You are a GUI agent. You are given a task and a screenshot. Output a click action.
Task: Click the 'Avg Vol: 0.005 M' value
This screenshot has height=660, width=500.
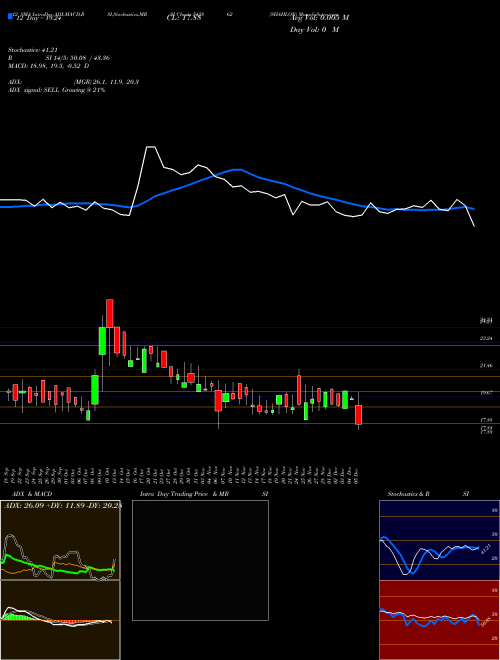coord(319,18)
